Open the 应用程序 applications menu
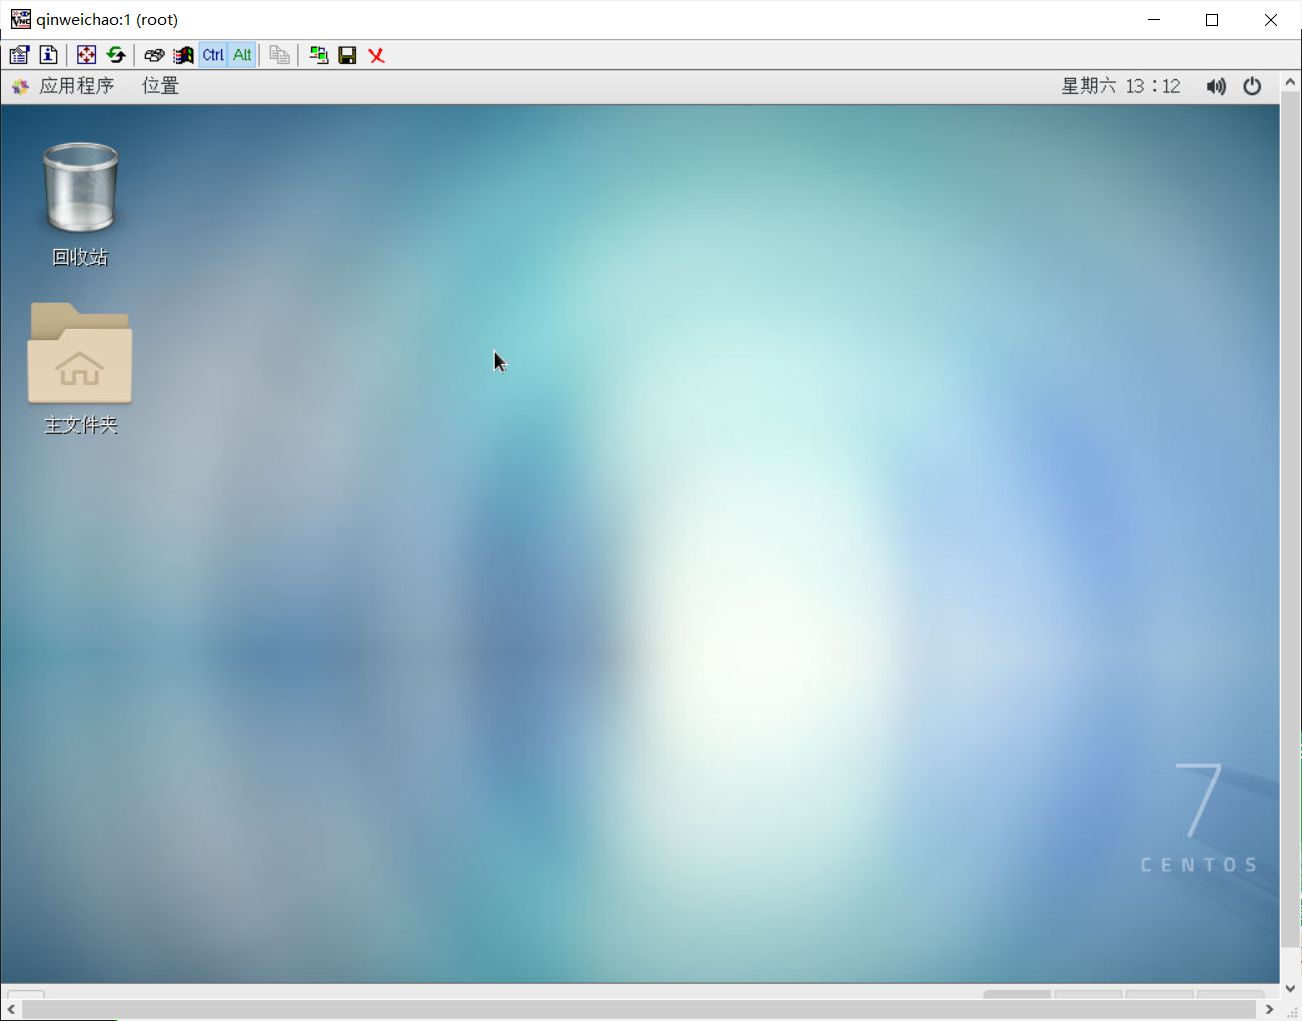 (76, 86)
